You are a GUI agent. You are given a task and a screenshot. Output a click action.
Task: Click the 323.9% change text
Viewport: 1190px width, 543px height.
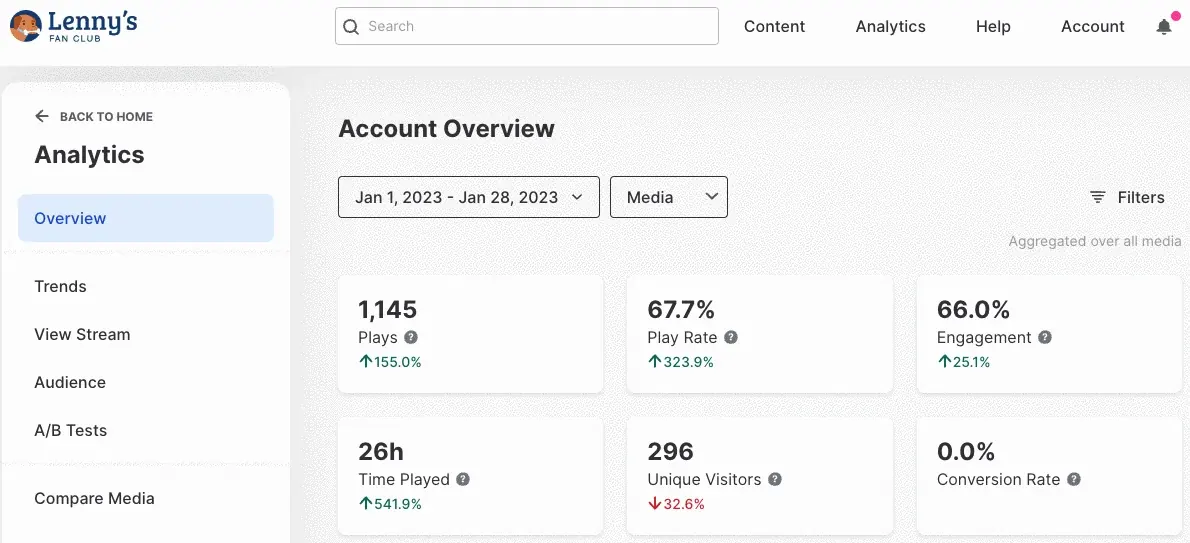pos(688,362)
